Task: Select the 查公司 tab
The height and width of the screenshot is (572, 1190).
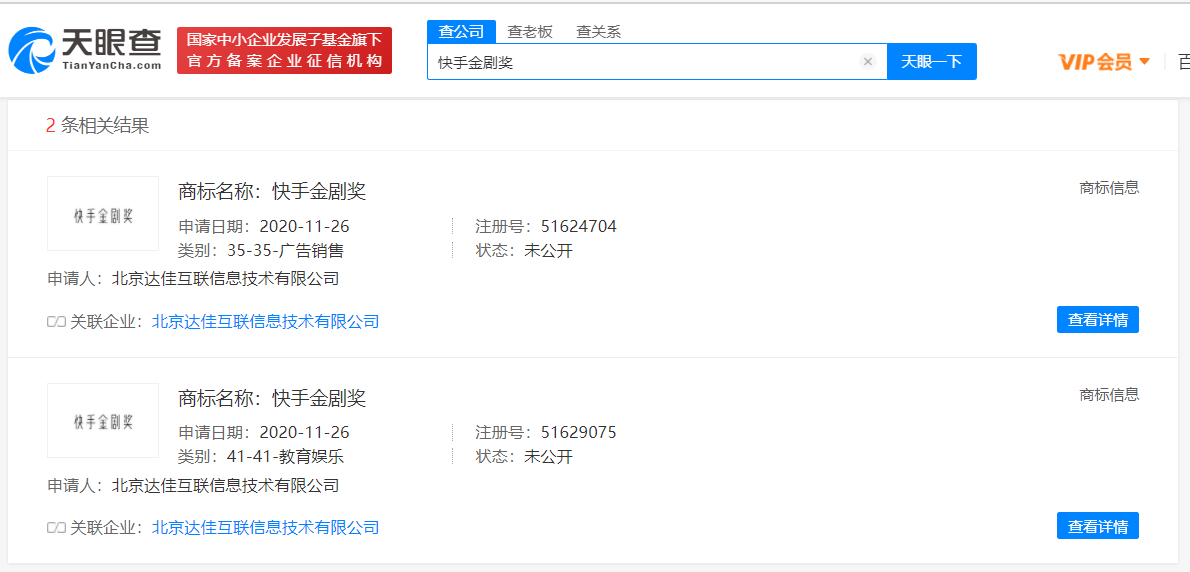Action: click(461, 32)
